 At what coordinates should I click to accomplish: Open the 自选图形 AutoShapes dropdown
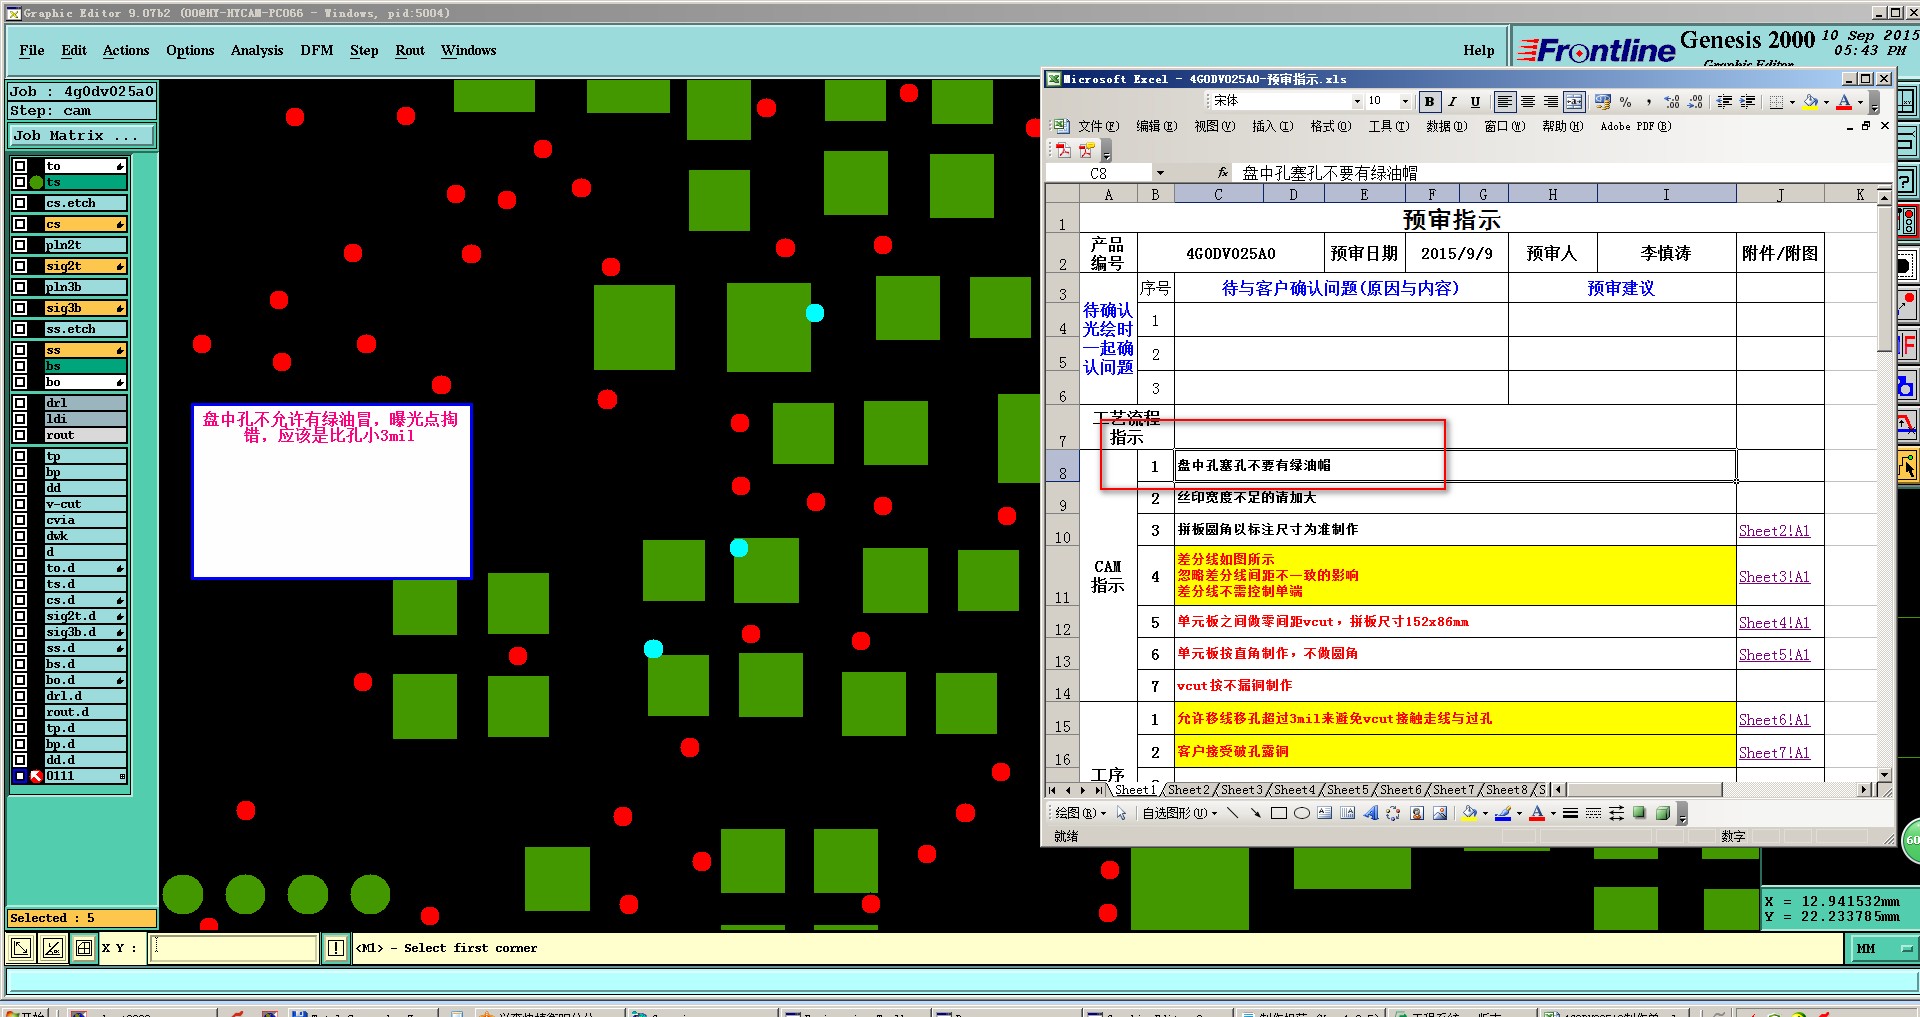point(1180,813)
